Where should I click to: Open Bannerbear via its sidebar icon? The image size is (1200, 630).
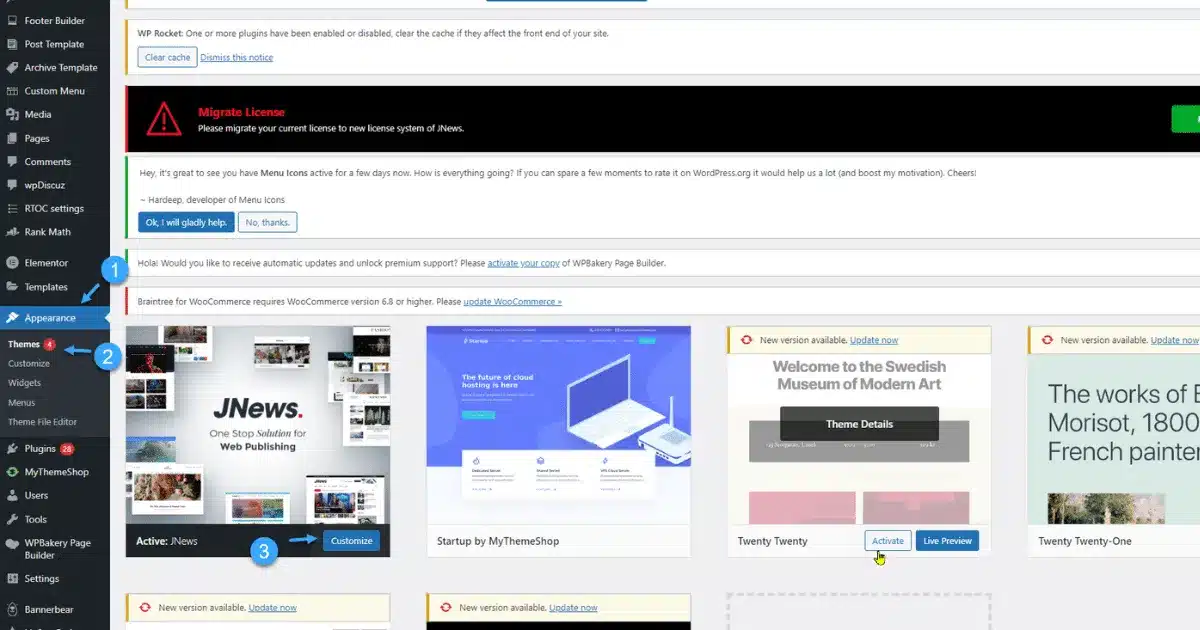click(x=12, y=609)
